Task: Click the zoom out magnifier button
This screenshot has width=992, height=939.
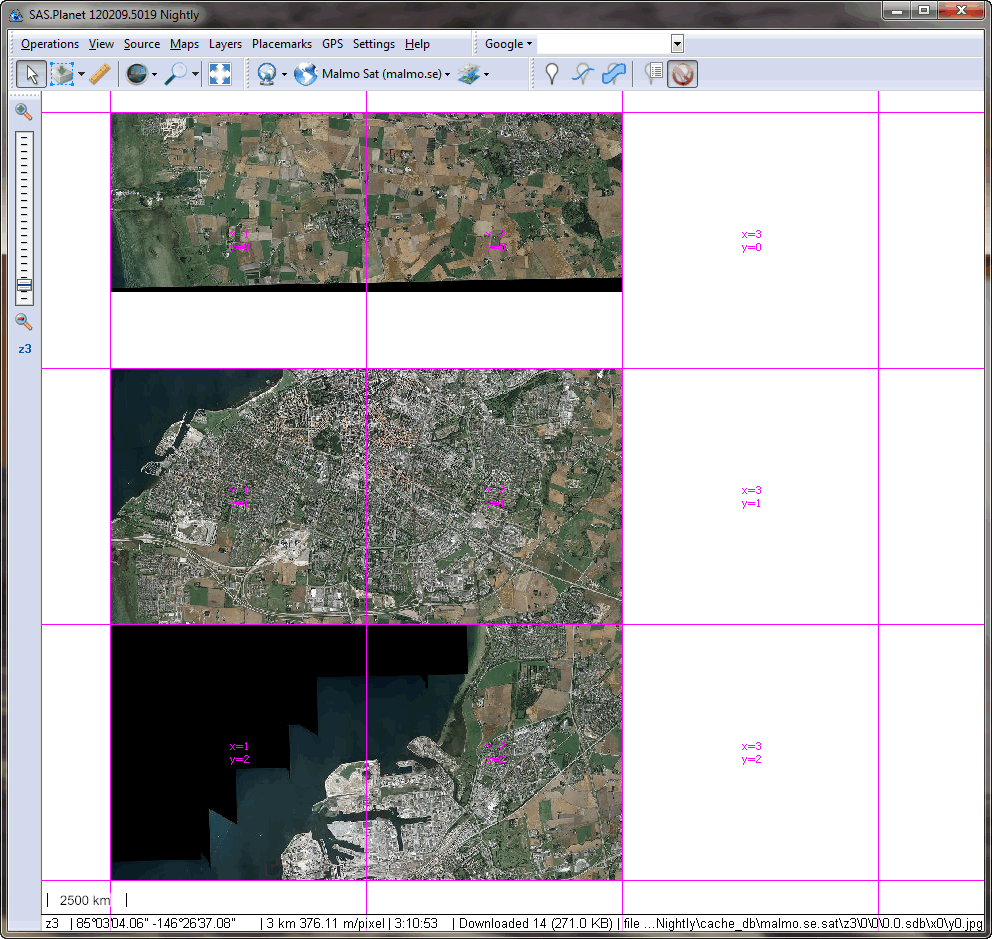Action: (24, 322)
